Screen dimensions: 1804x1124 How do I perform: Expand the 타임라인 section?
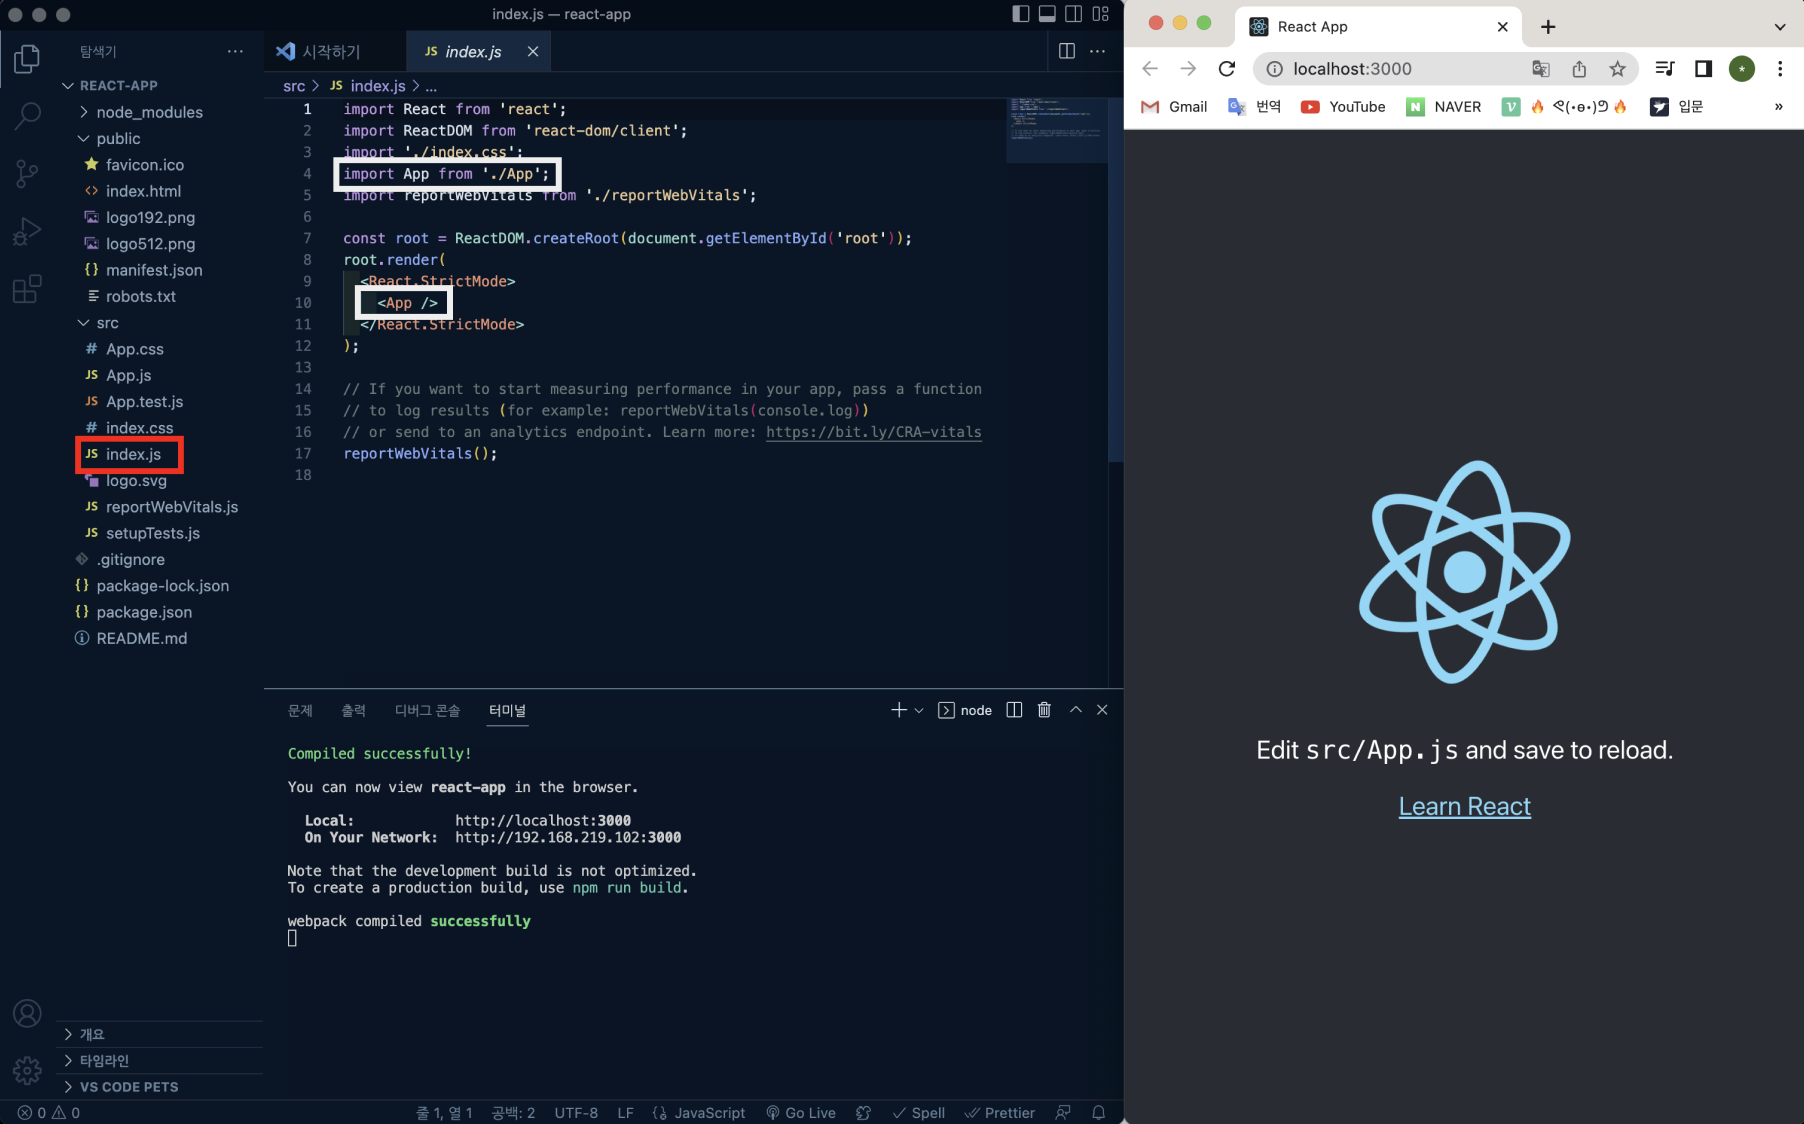click(x=160, y=1060)
